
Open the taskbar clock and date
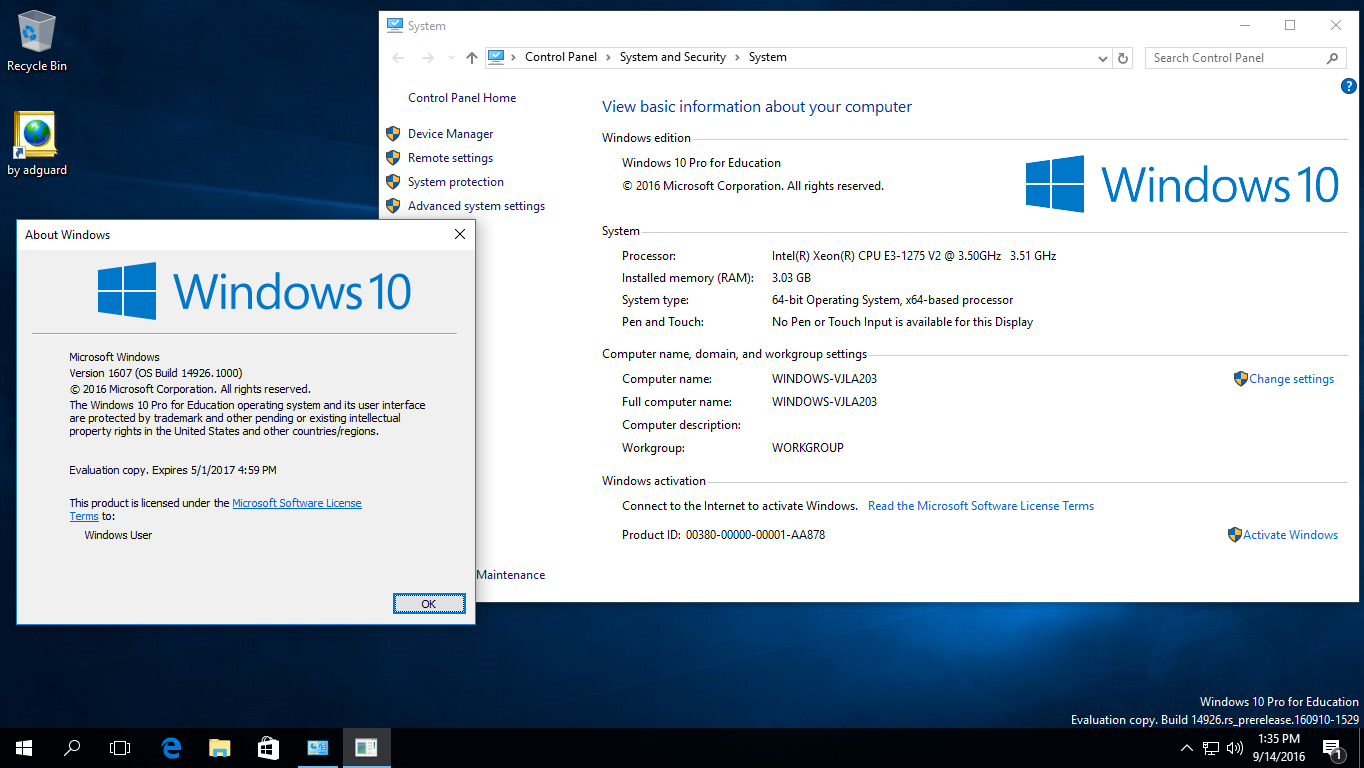(1278, 747)
